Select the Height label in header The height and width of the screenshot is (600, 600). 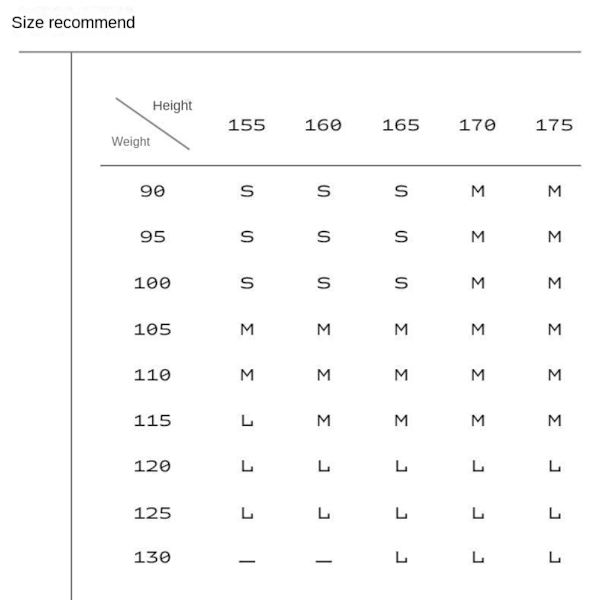click(x=172, y=106)
